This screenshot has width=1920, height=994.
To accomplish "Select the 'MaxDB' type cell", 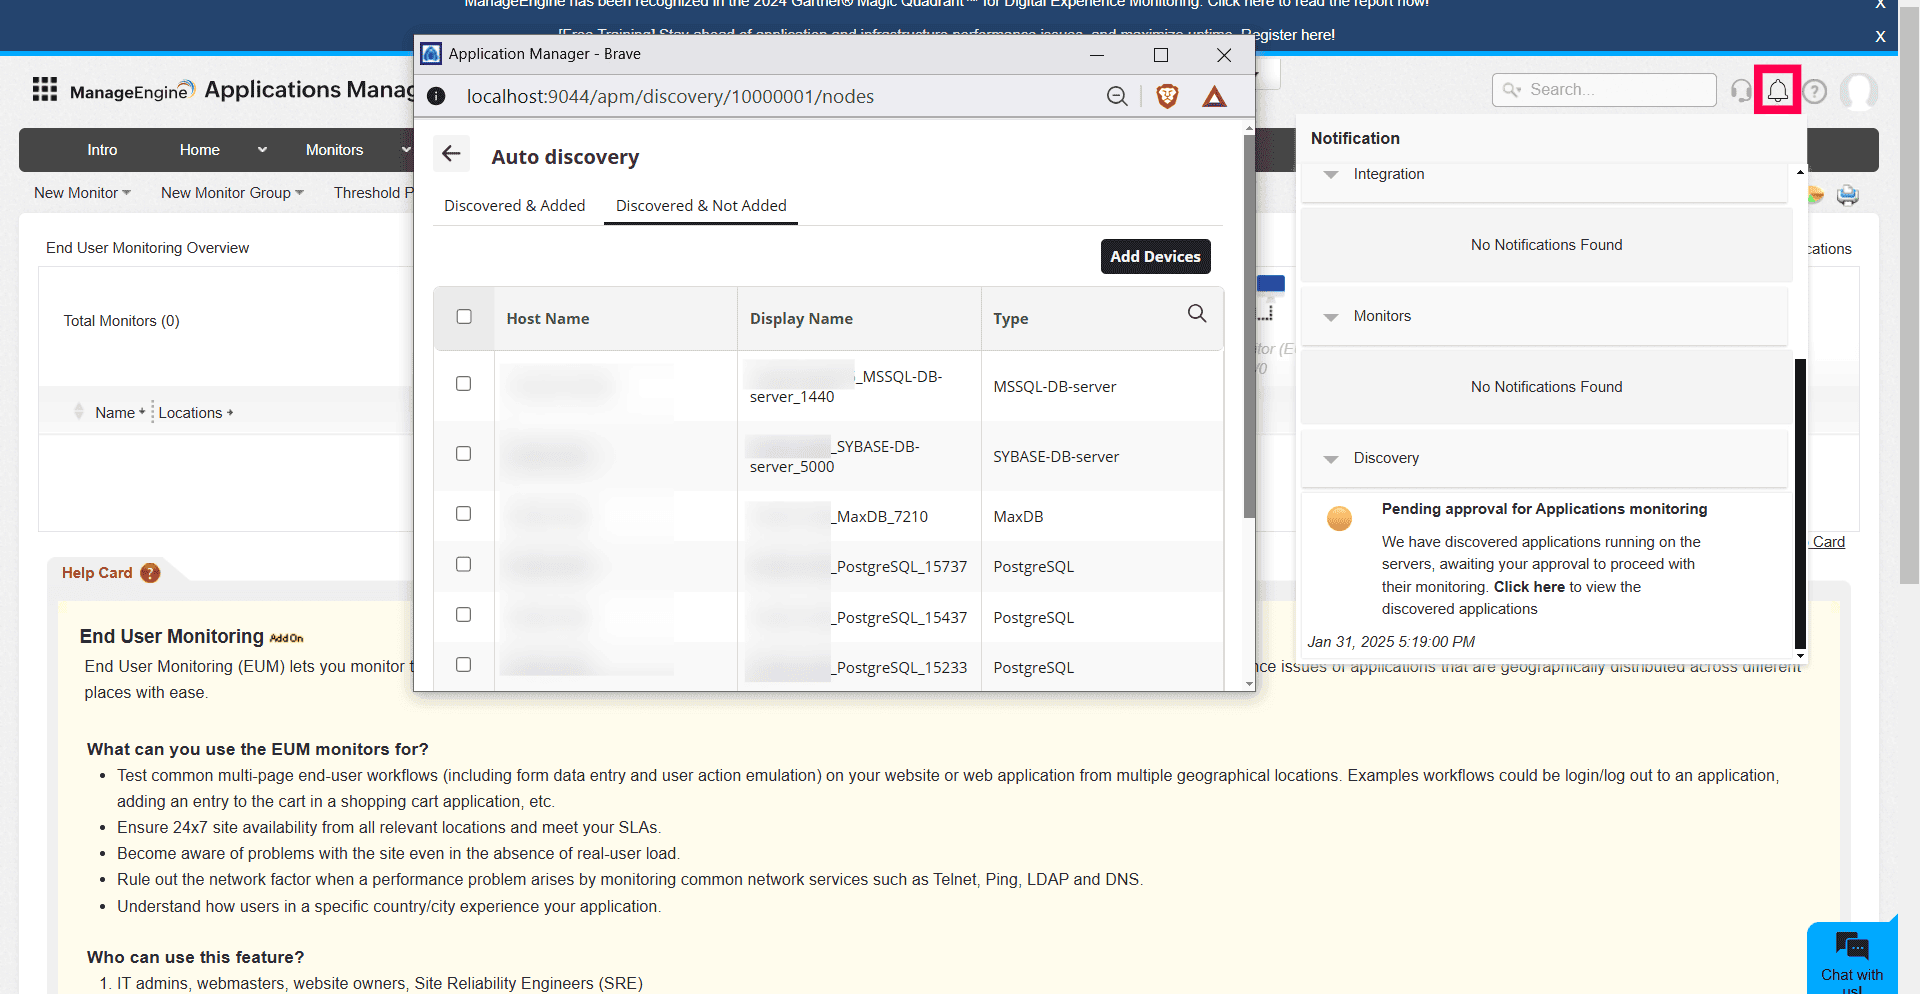I will [x=1018, y=517].
